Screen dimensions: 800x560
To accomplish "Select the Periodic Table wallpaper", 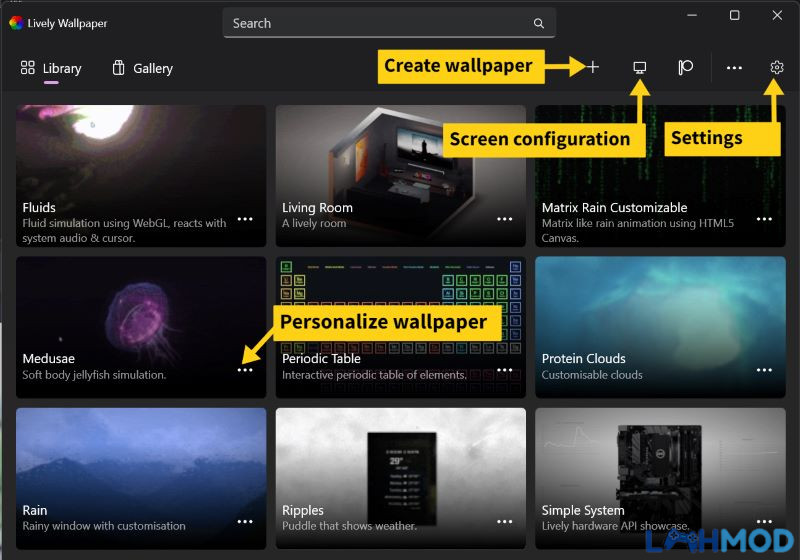I will 401,327.
